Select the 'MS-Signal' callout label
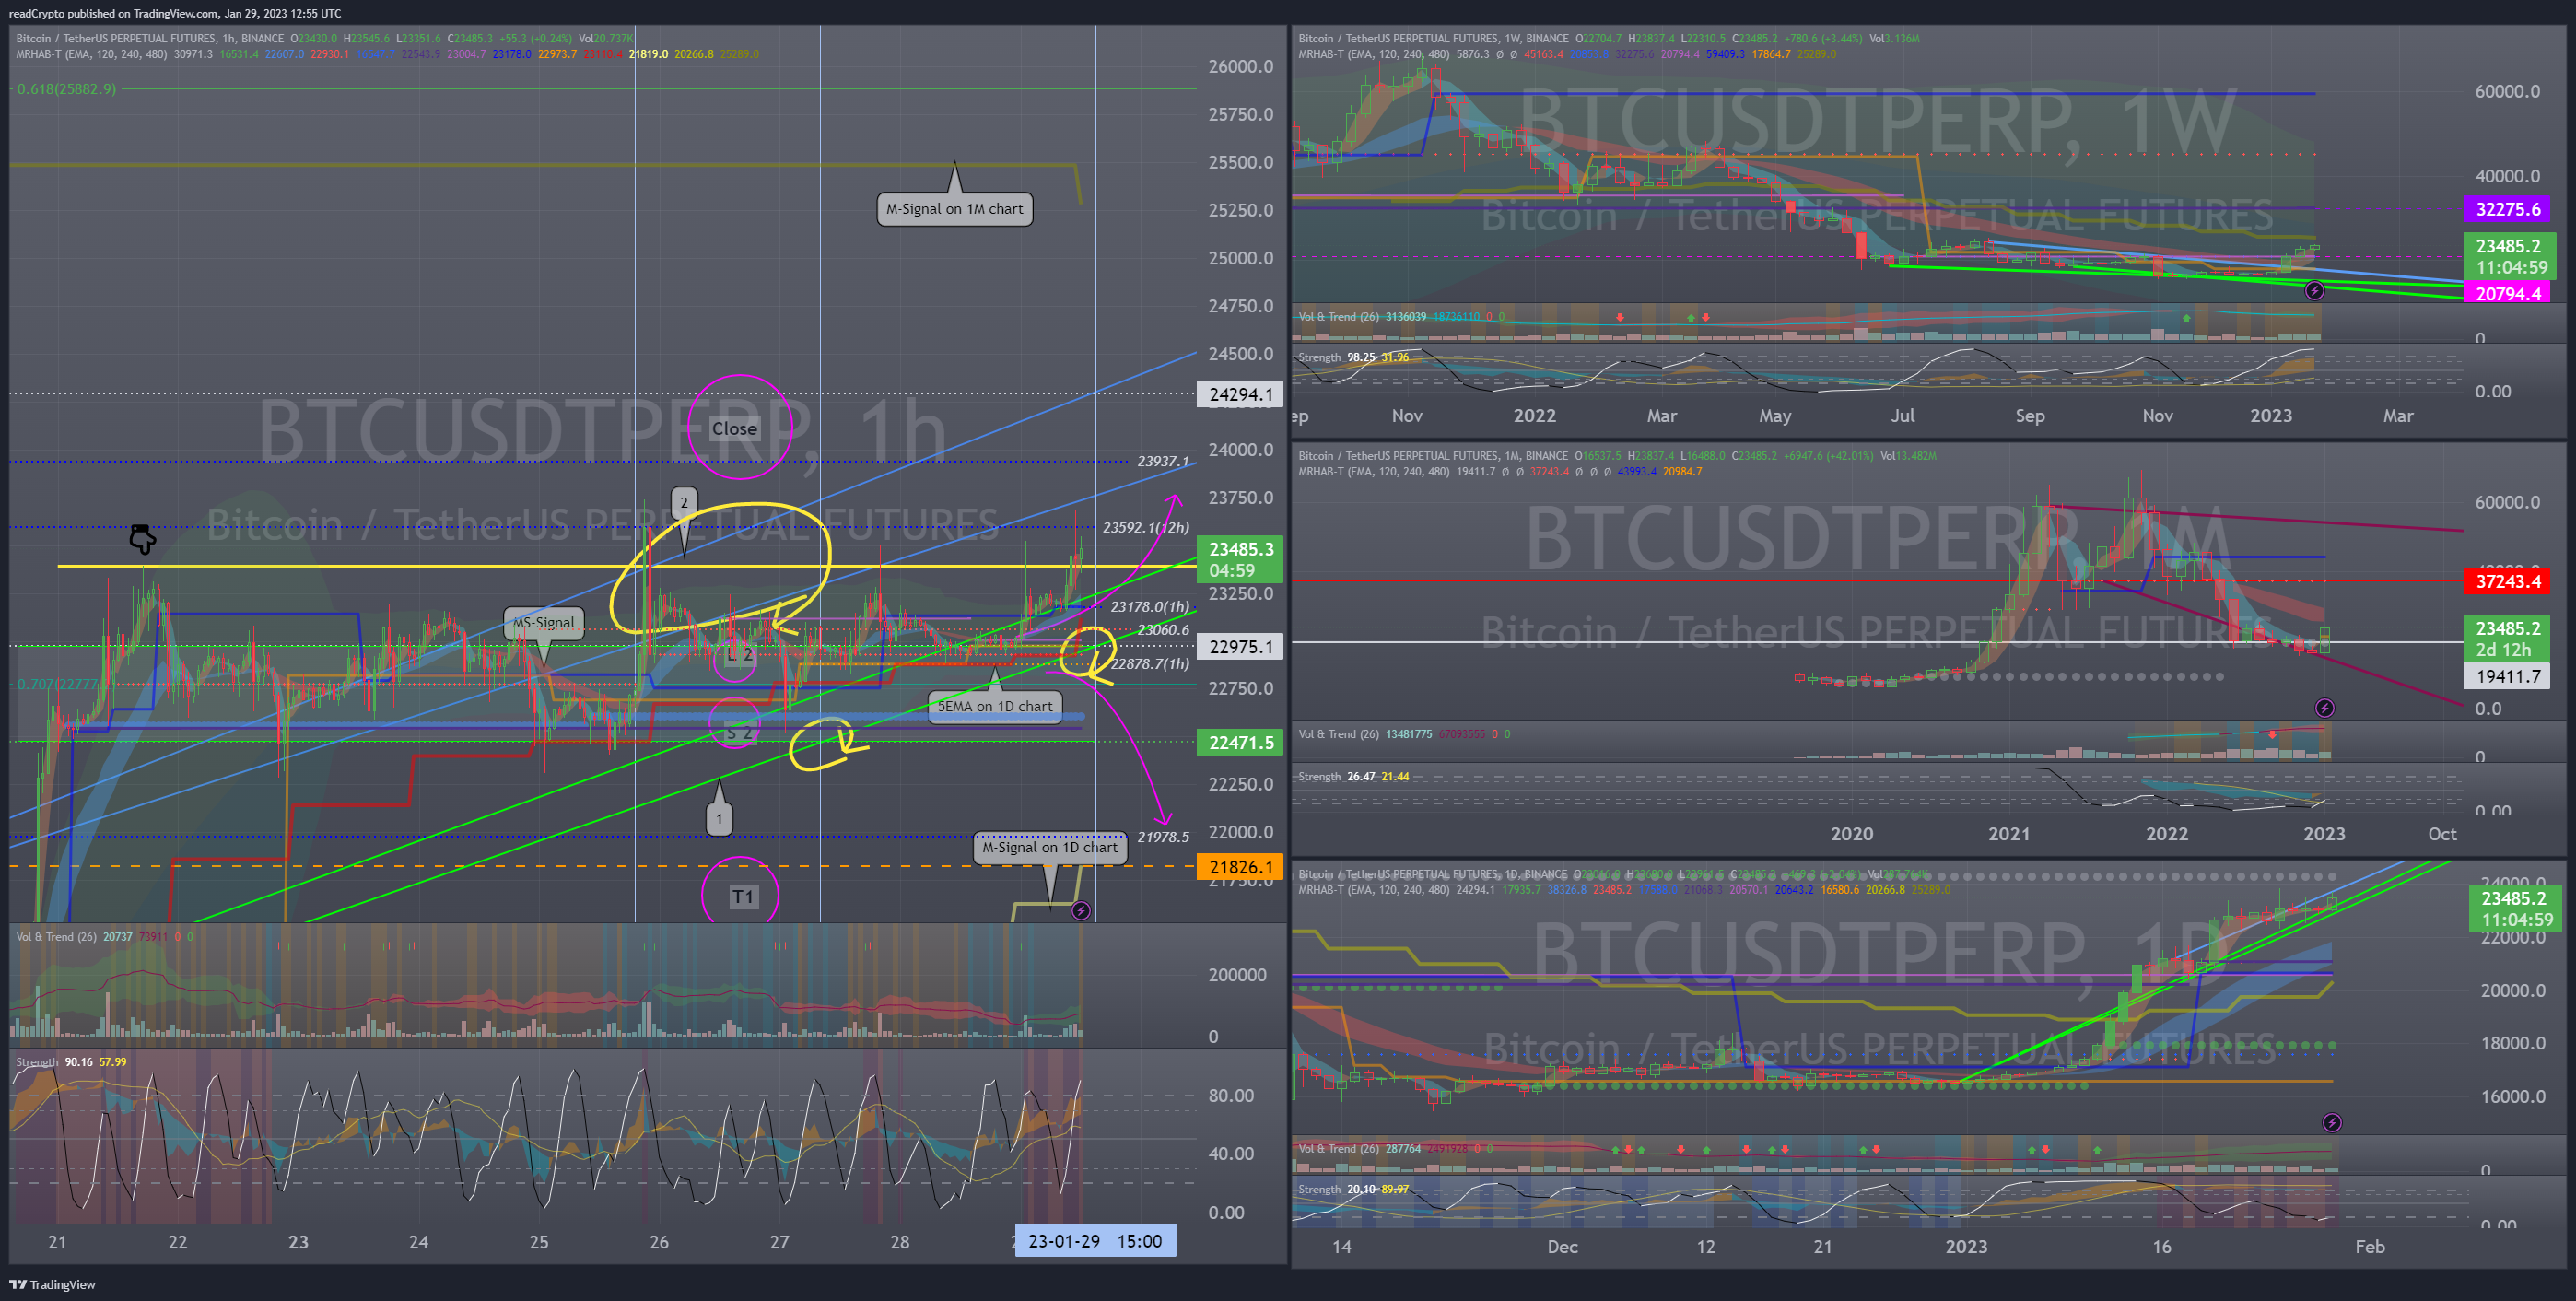This screenshot has width=2576, height=1301. pyautogui.click(x=544, y=622)
